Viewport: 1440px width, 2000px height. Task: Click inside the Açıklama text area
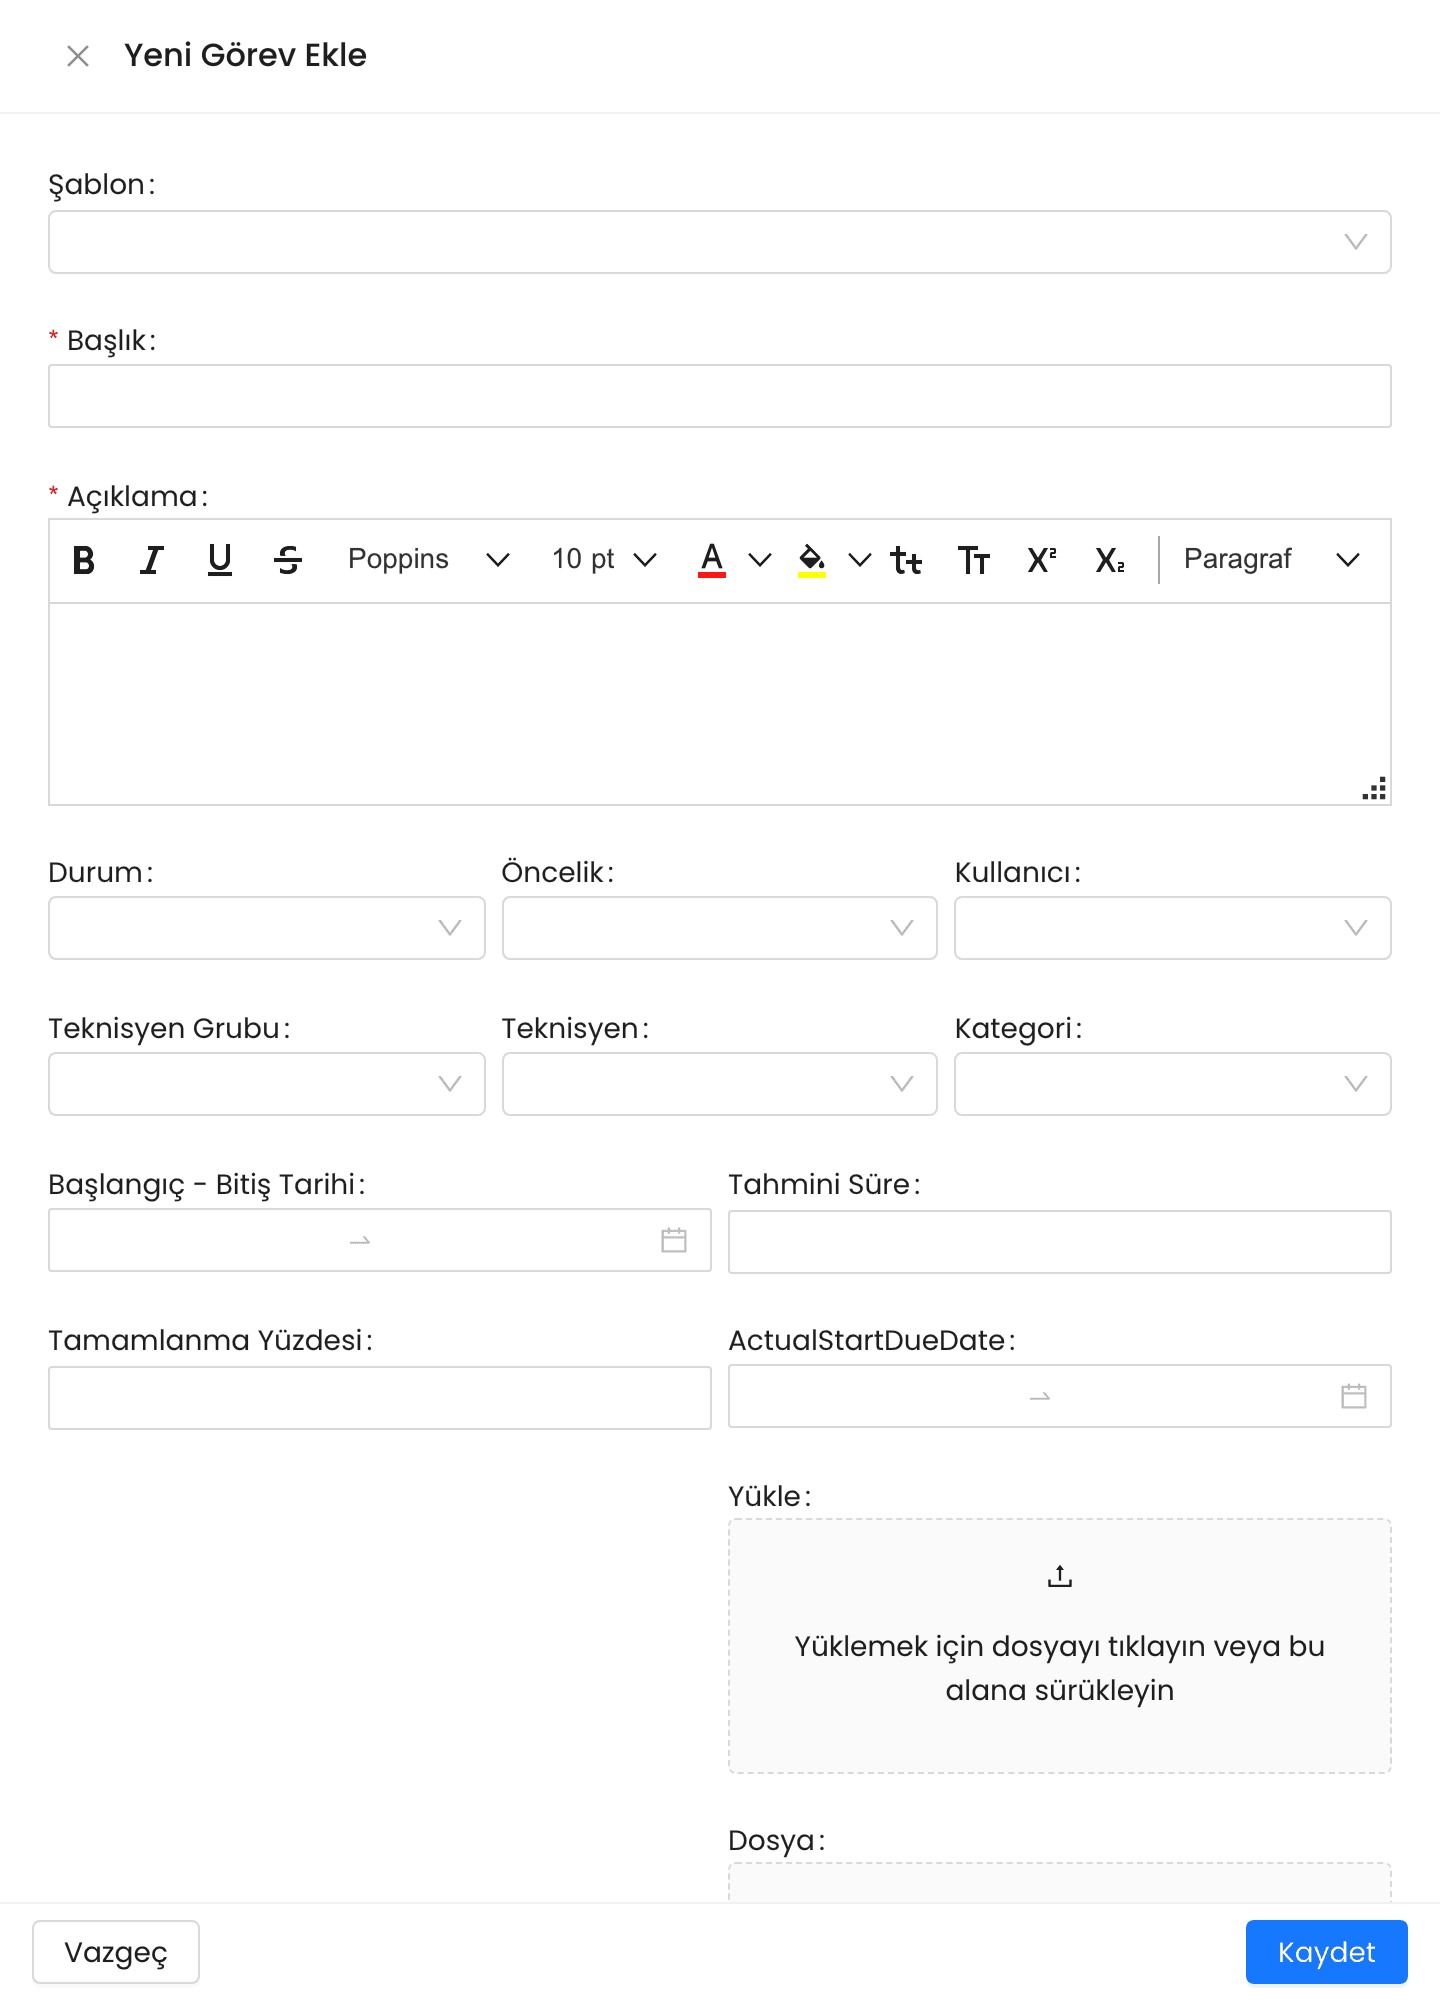720,704
